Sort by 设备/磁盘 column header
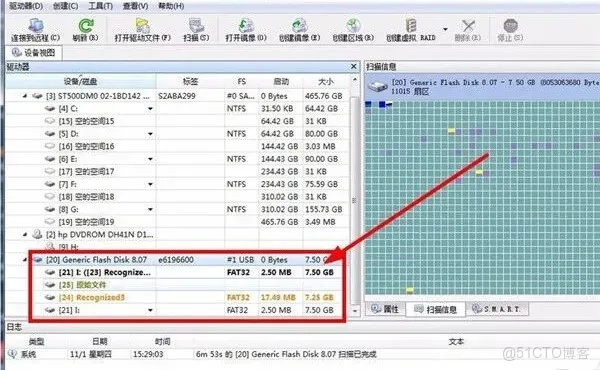The width and height of the screenshot is (600, 370). (81, 81)
